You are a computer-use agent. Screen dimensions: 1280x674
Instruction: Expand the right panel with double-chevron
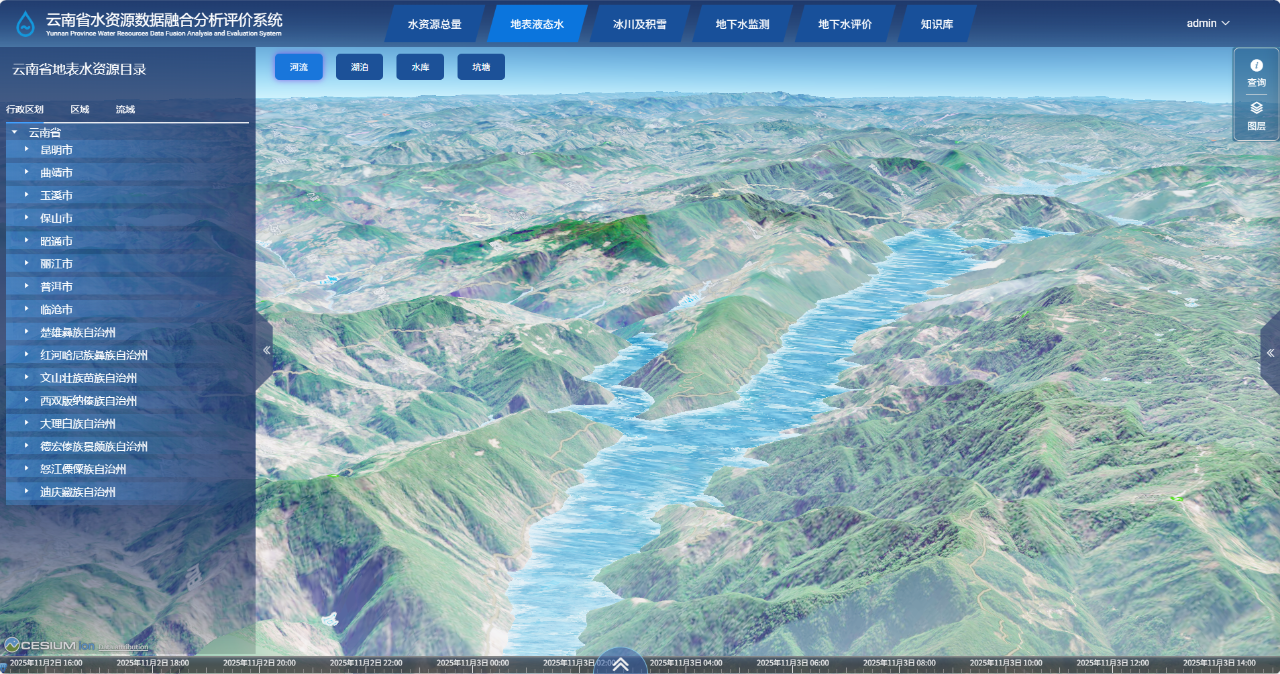pos(1270,353)
